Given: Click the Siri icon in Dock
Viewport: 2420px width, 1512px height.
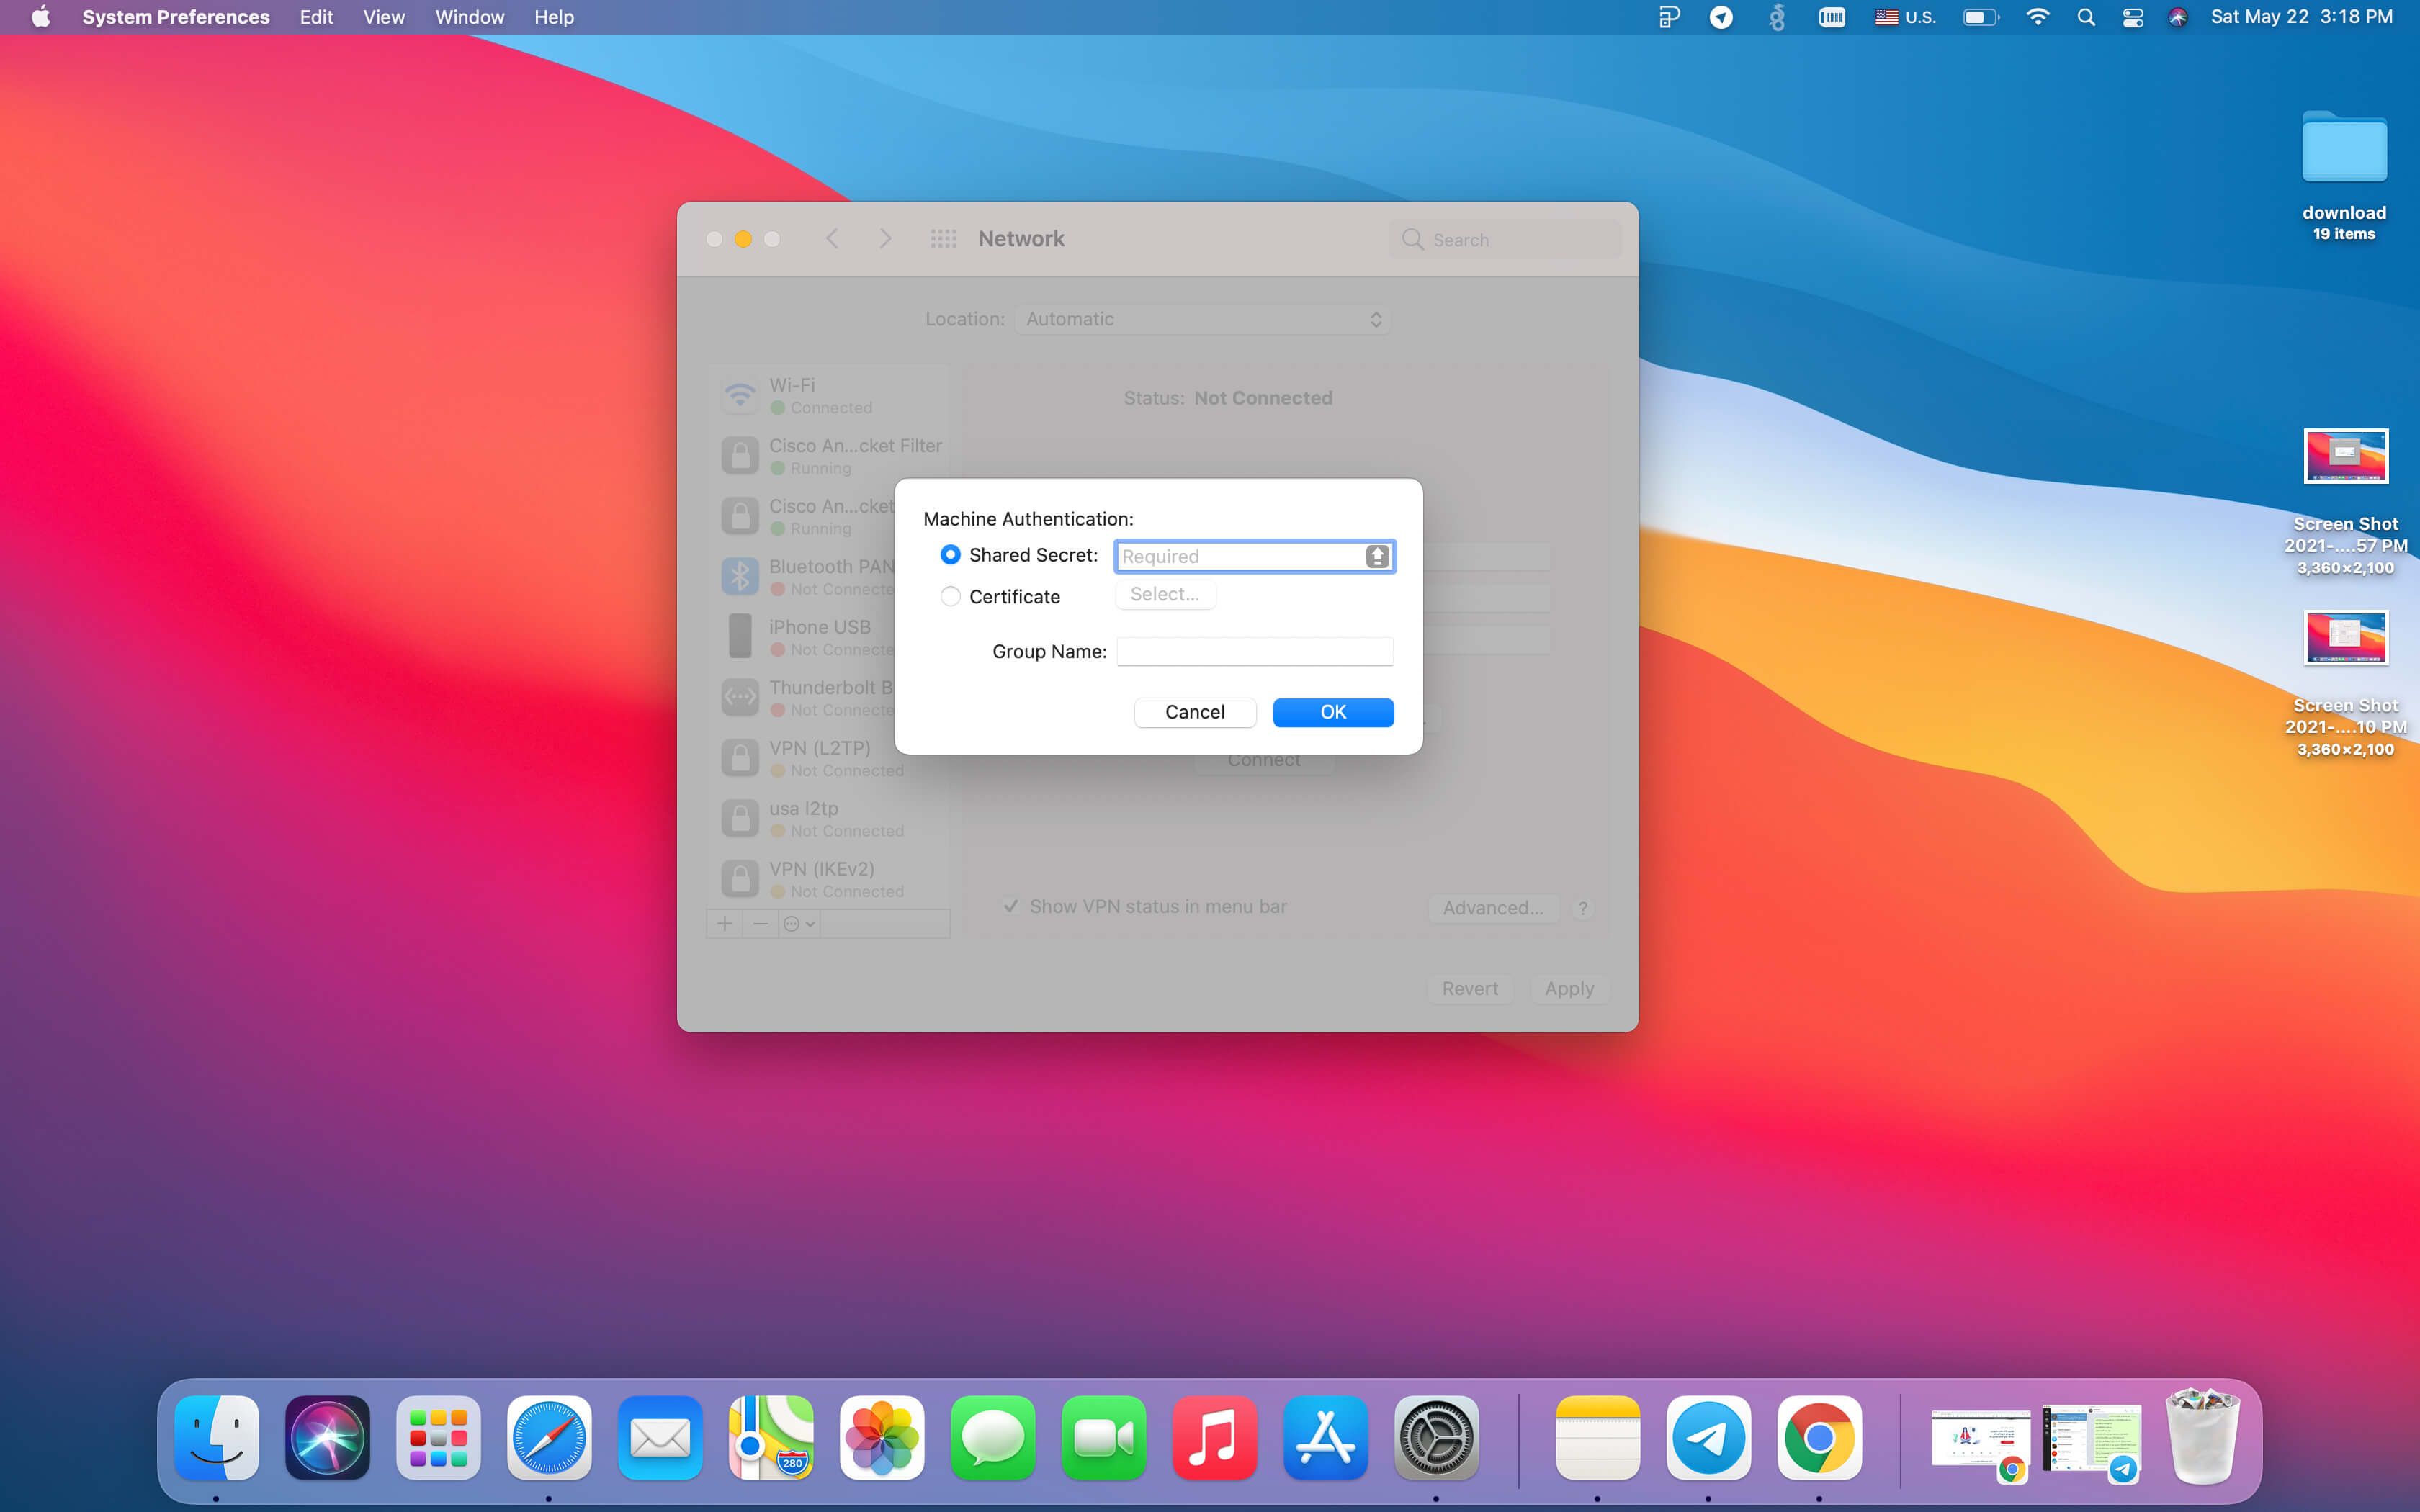Looking at the screenshot, I should click(327, 1438).
